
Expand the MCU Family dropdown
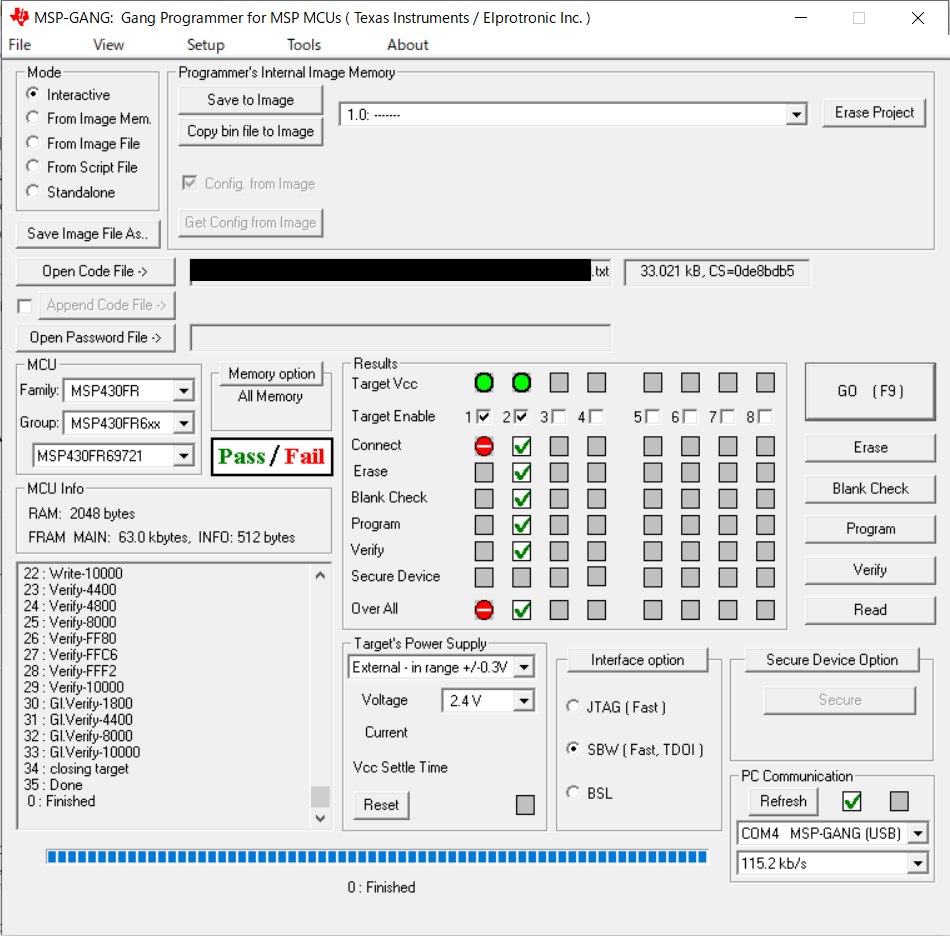[x=184, y=391]
